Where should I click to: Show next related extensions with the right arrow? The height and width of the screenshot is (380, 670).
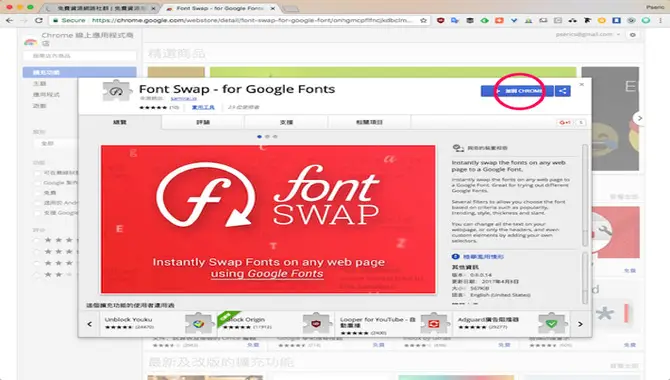tap(580, 324)
